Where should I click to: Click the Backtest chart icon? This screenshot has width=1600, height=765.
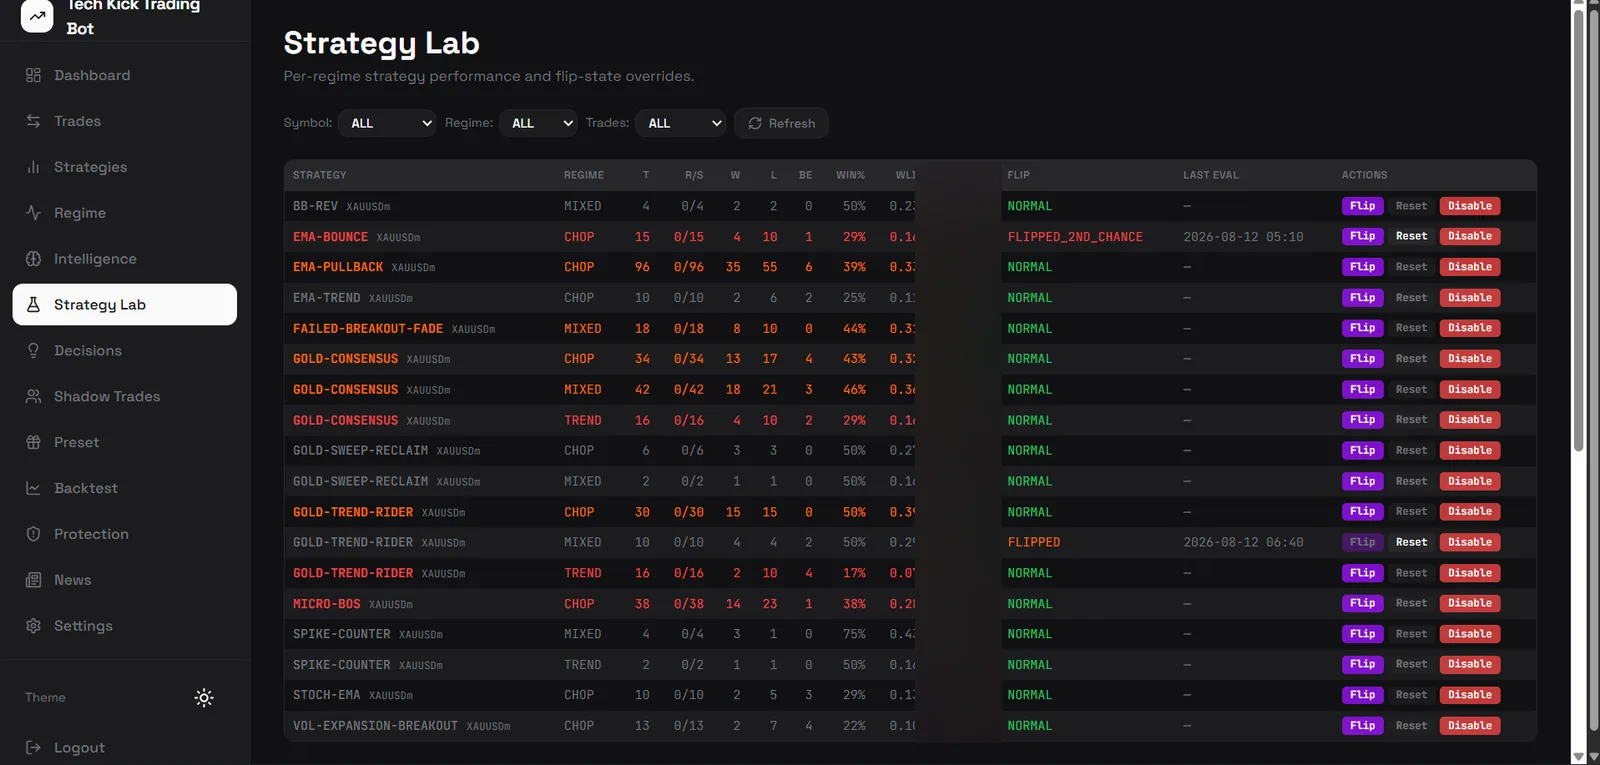33,488
